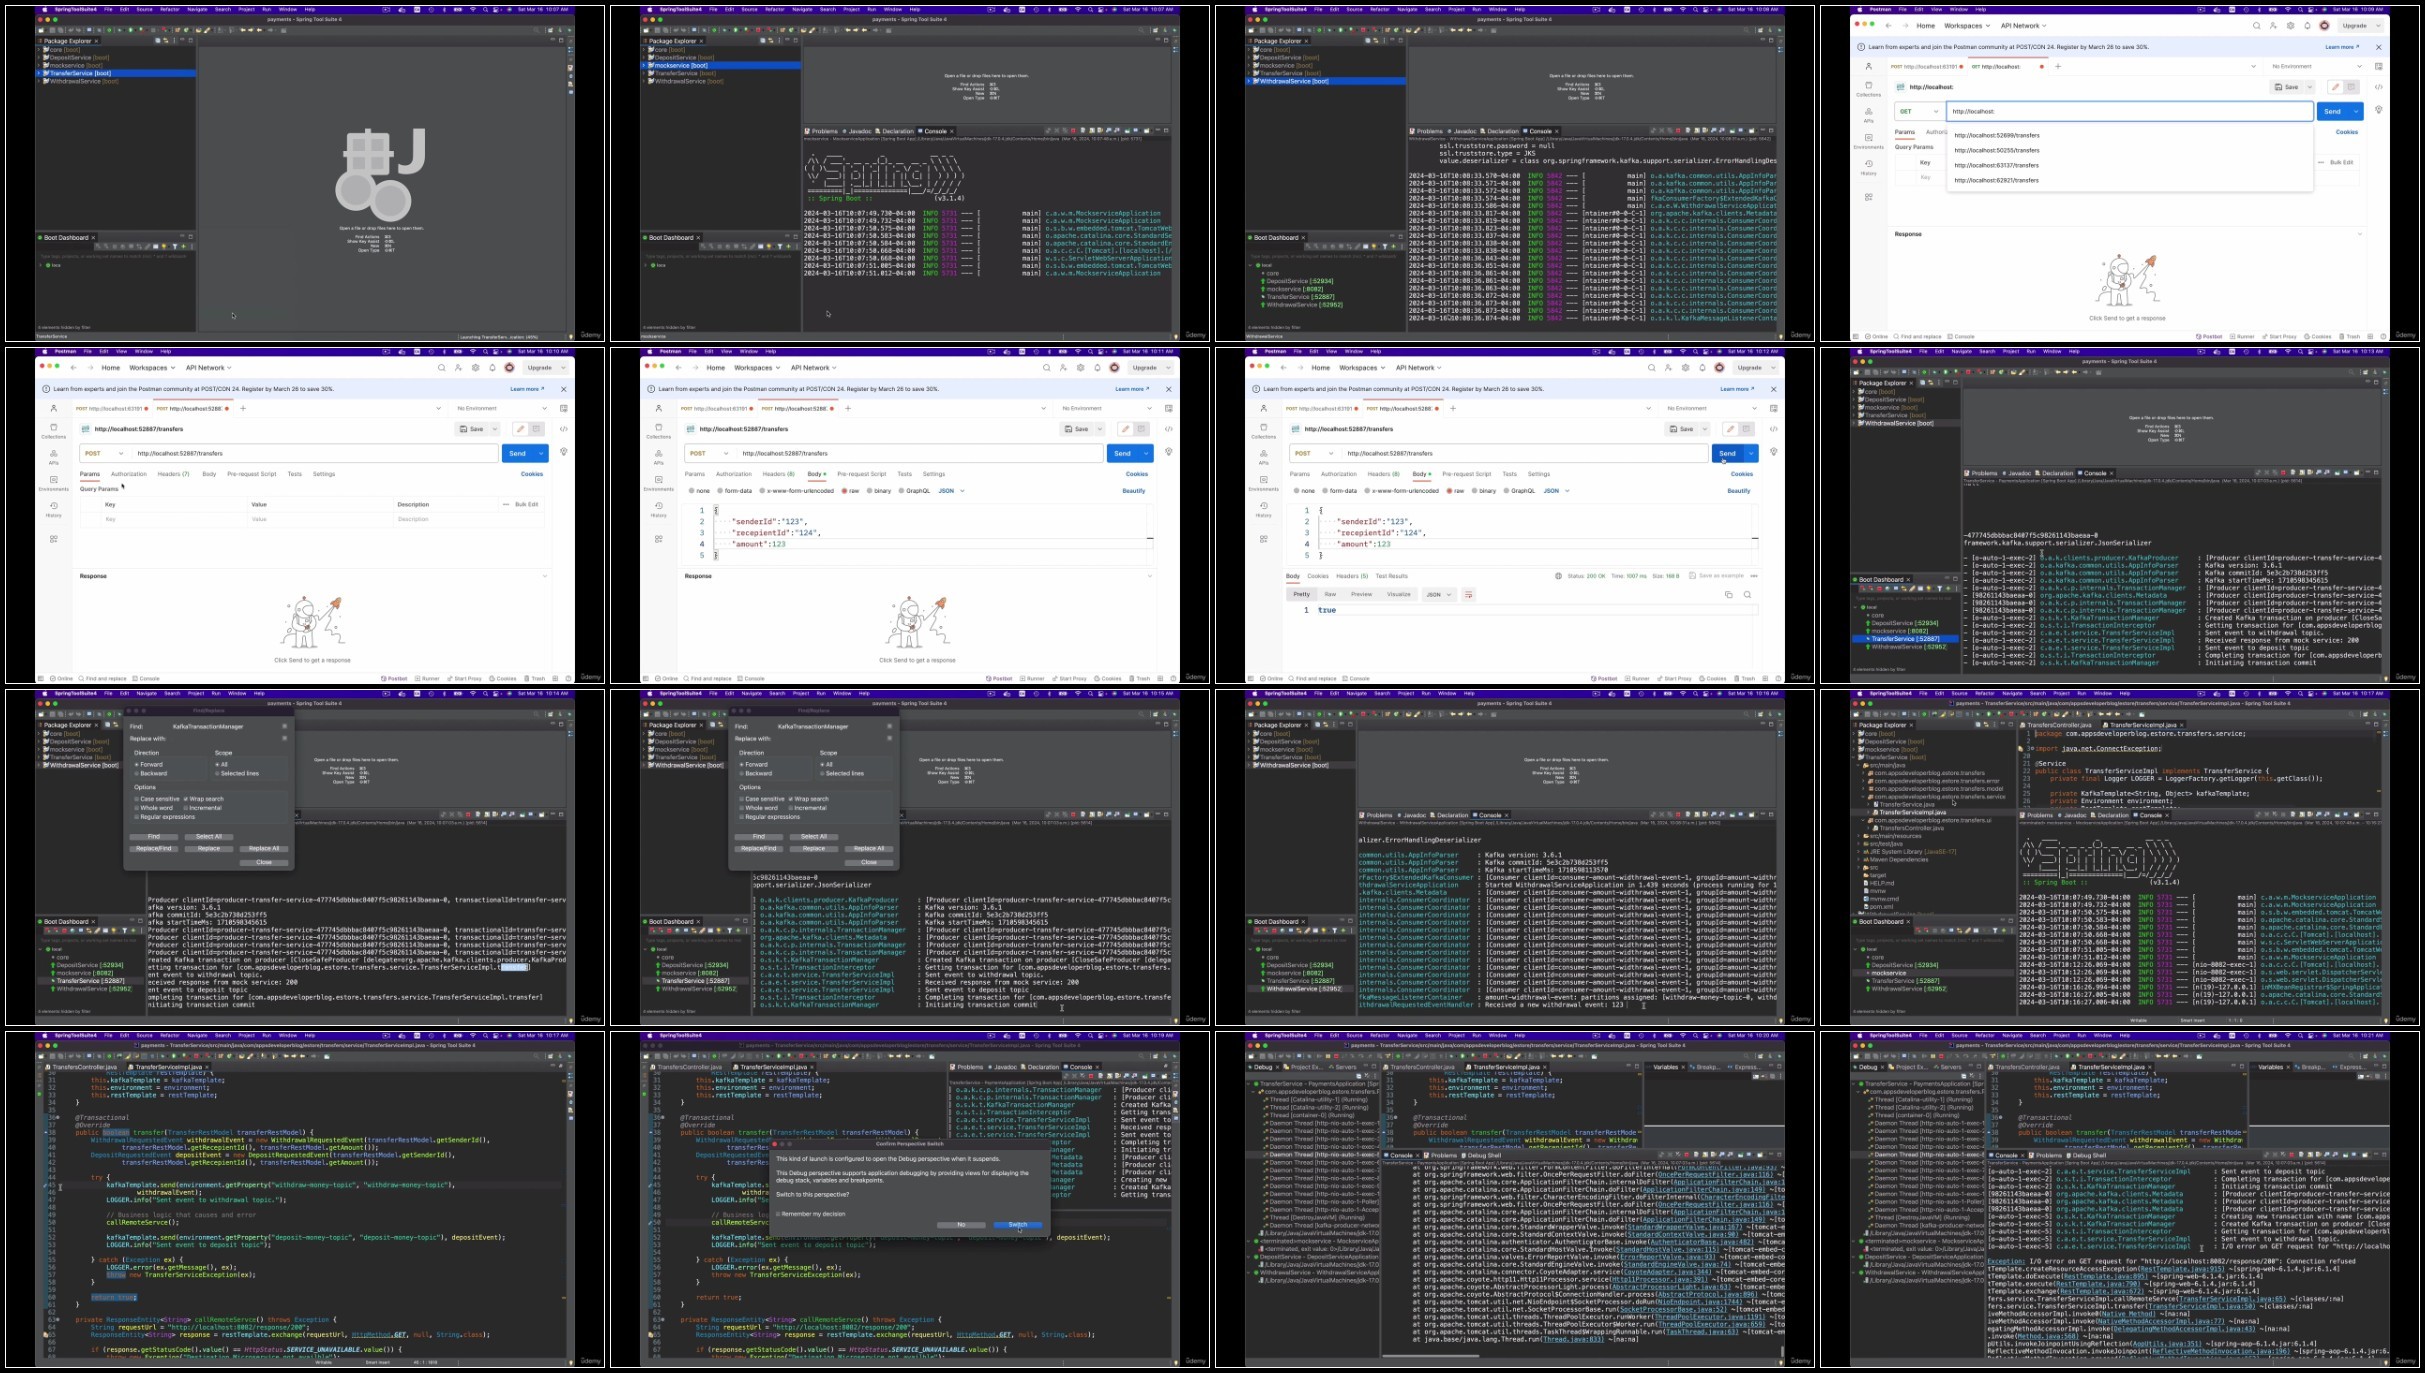The image size is (2425, 1373).
Task: 10:14 AM Find/Replace frame: click Select All button
Action: [x=209, y=837]
